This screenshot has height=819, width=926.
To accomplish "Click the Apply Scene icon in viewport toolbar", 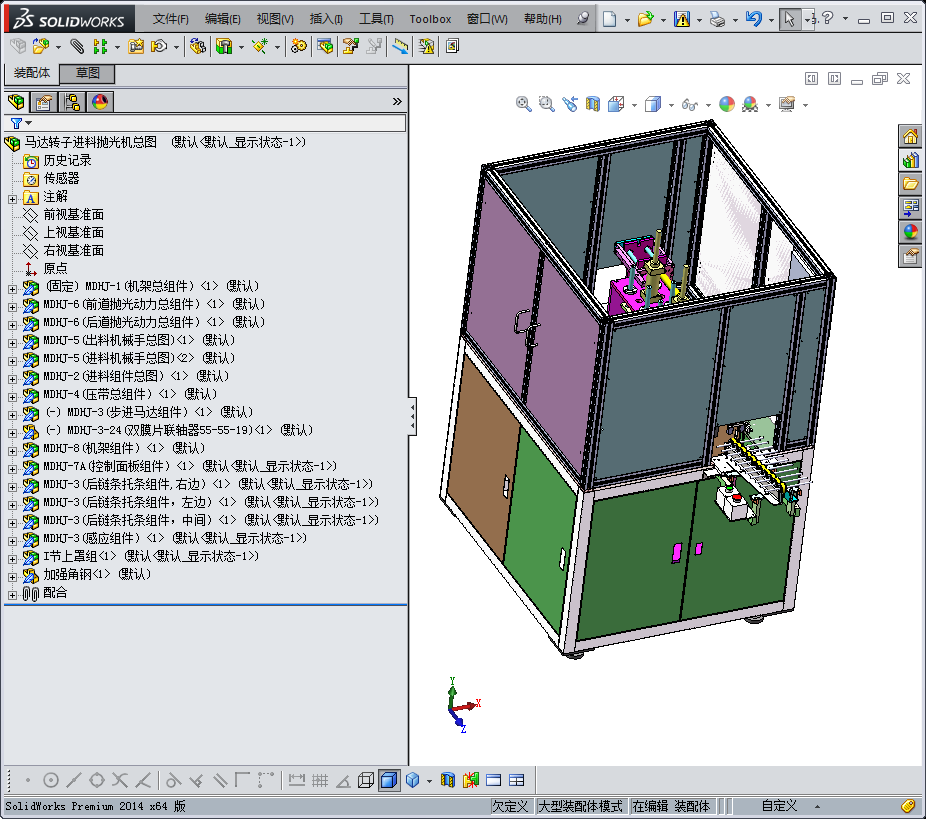I will pyautogui.click(x=750, y=105).
